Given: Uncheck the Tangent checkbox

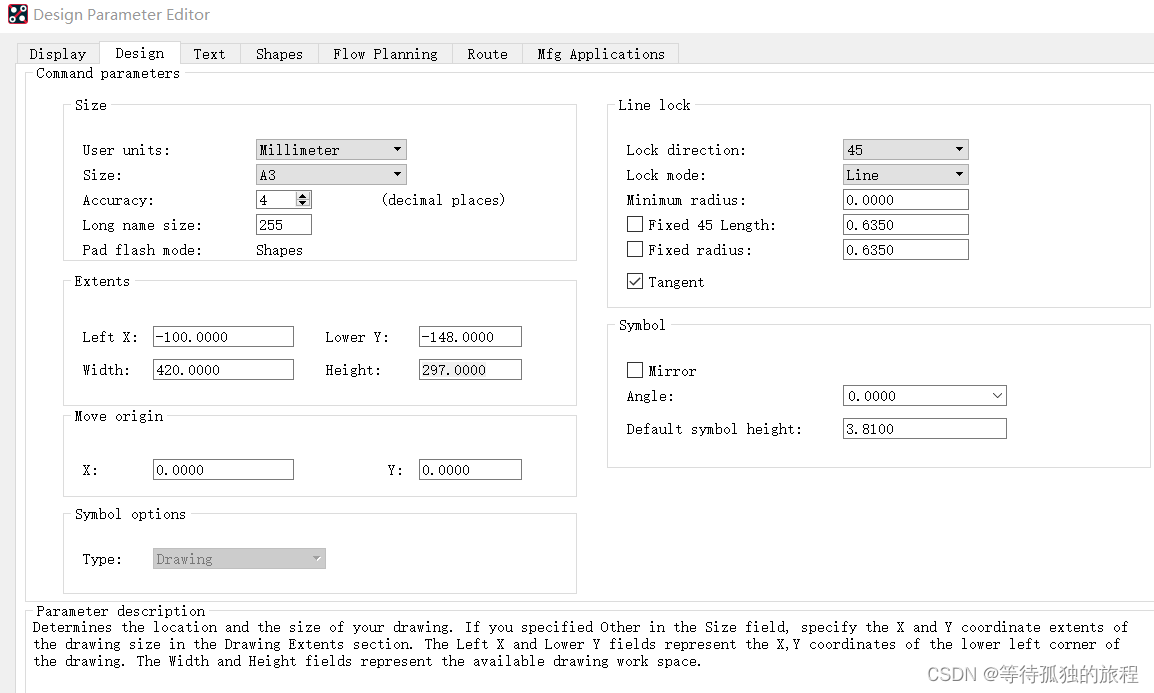Looking at the screenshot, I should pos(635,282).
